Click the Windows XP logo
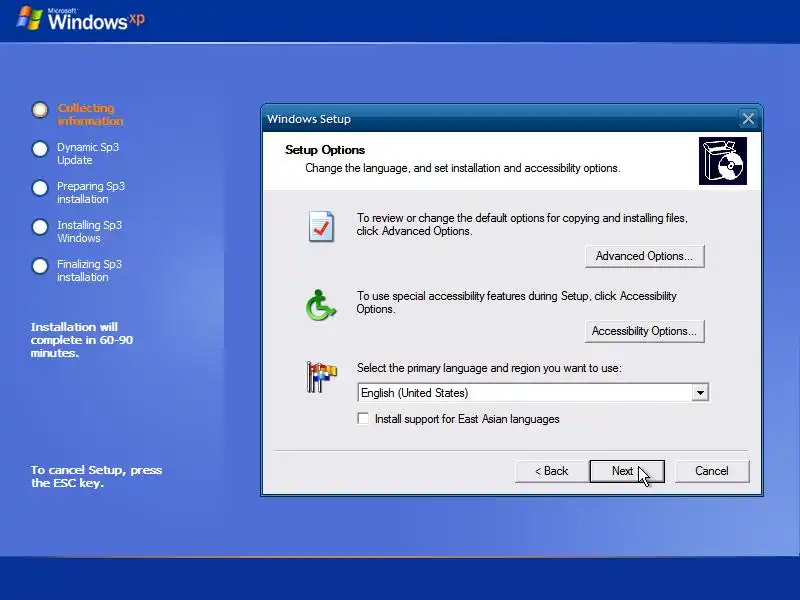The height and width of the screenshot is (600, 800). [x=82, y=19]
